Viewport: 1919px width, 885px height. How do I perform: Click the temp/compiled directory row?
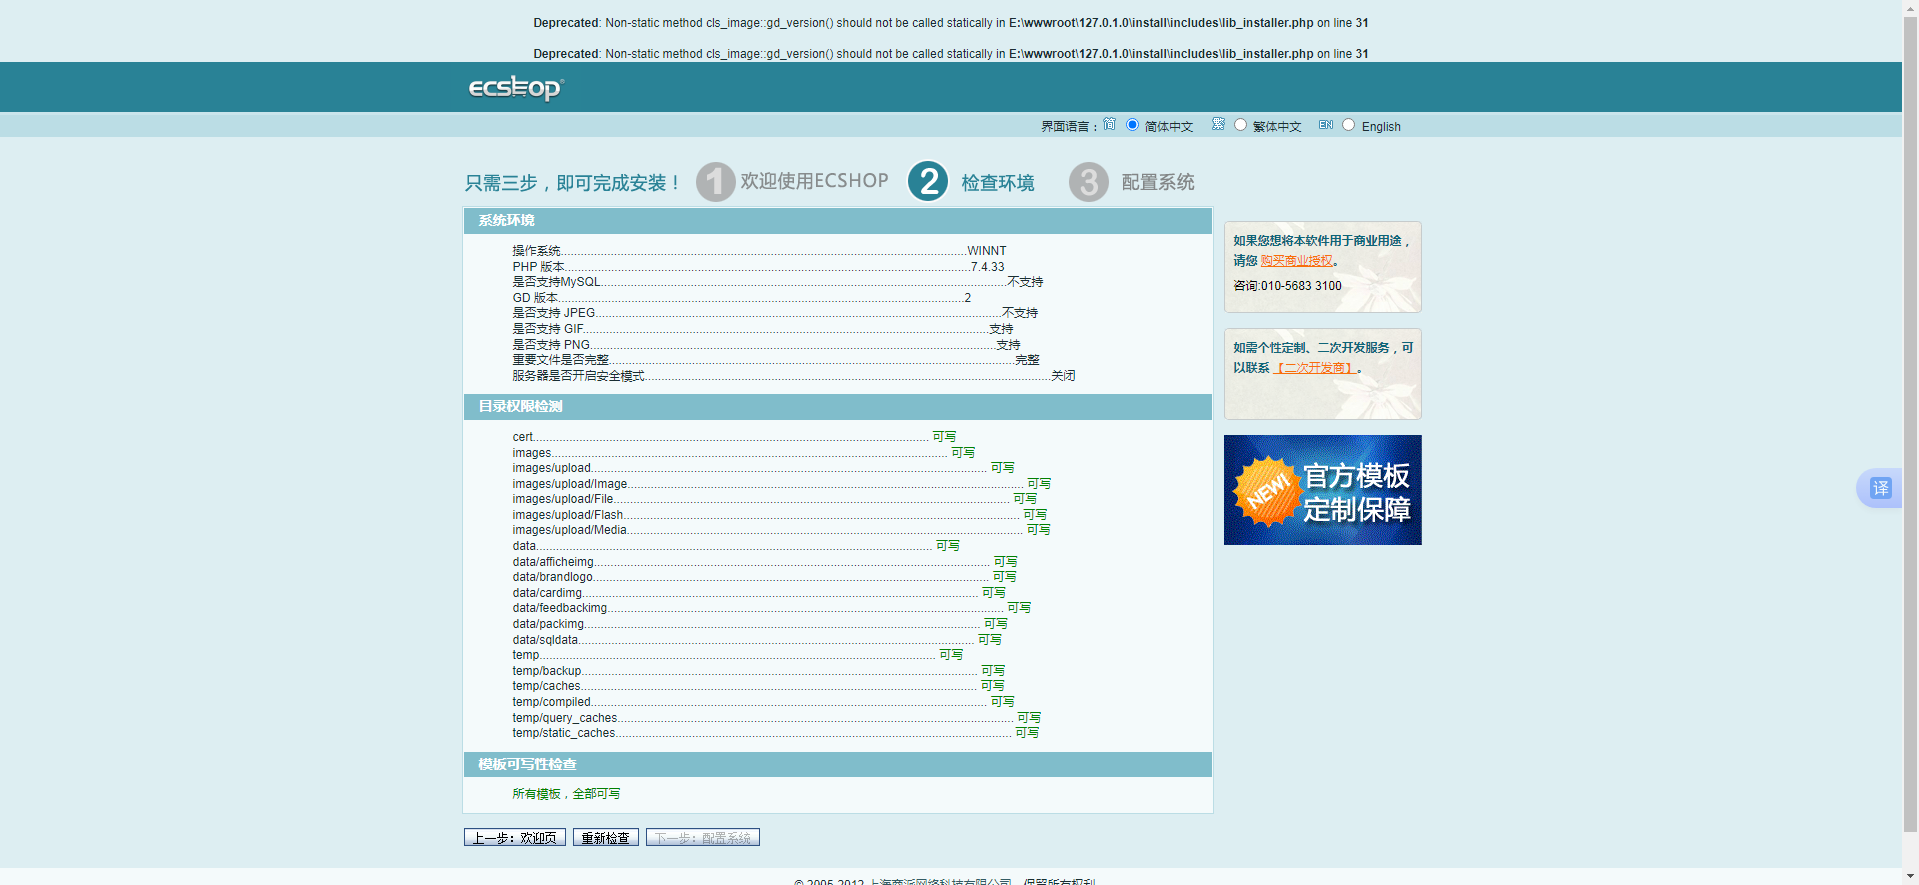tap(763, 702)
